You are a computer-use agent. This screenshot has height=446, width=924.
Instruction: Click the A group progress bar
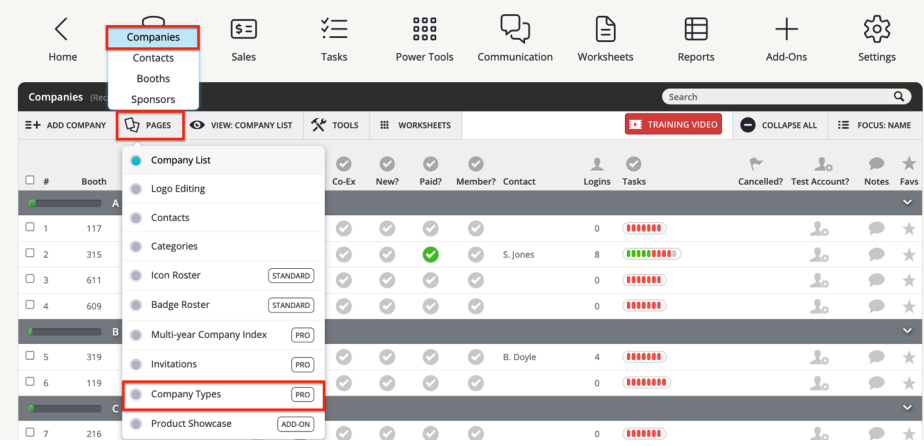coord(65,203)
